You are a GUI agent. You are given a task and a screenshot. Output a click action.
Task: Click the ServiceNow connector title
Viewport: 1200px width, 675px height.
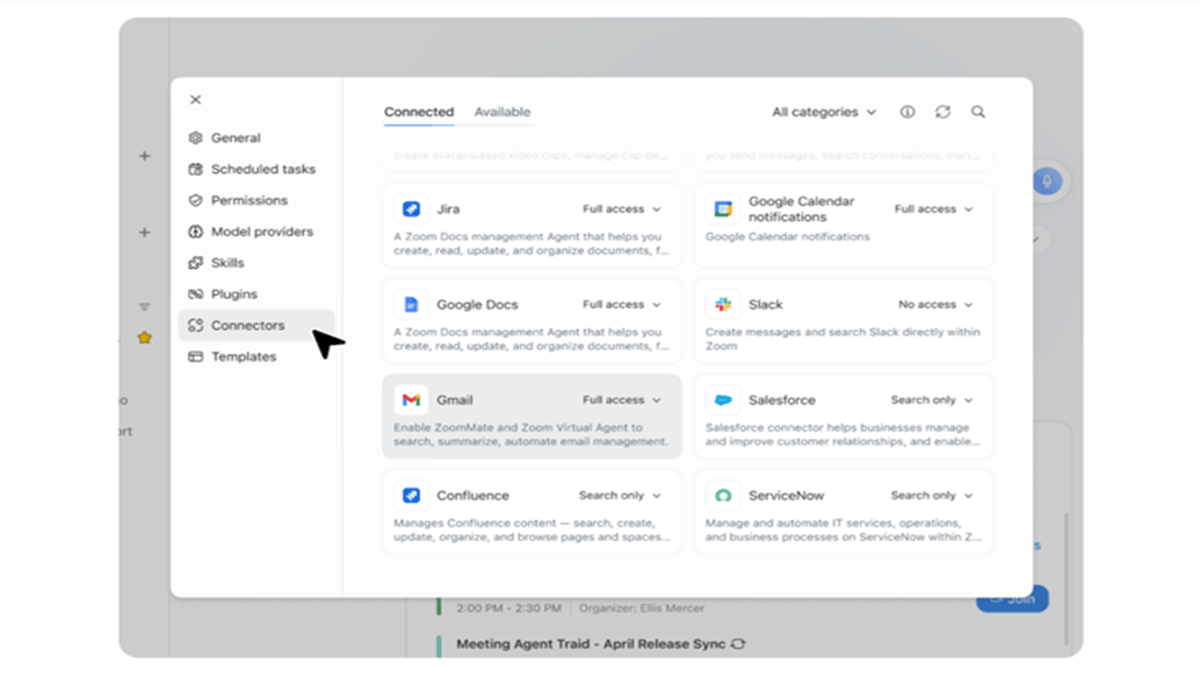(786, 495)
